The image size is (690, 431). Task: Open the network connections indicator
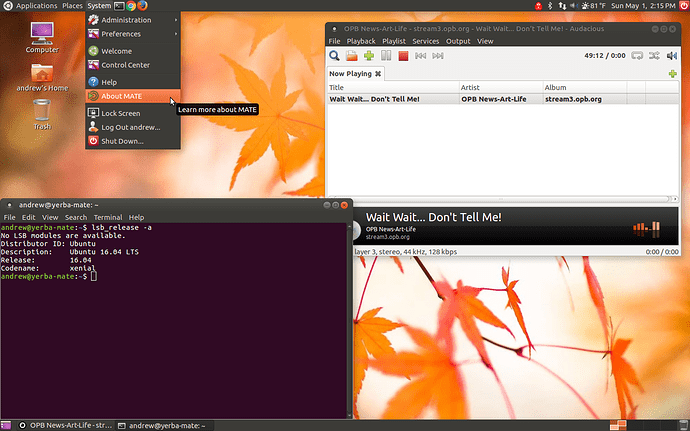point(562,6)
